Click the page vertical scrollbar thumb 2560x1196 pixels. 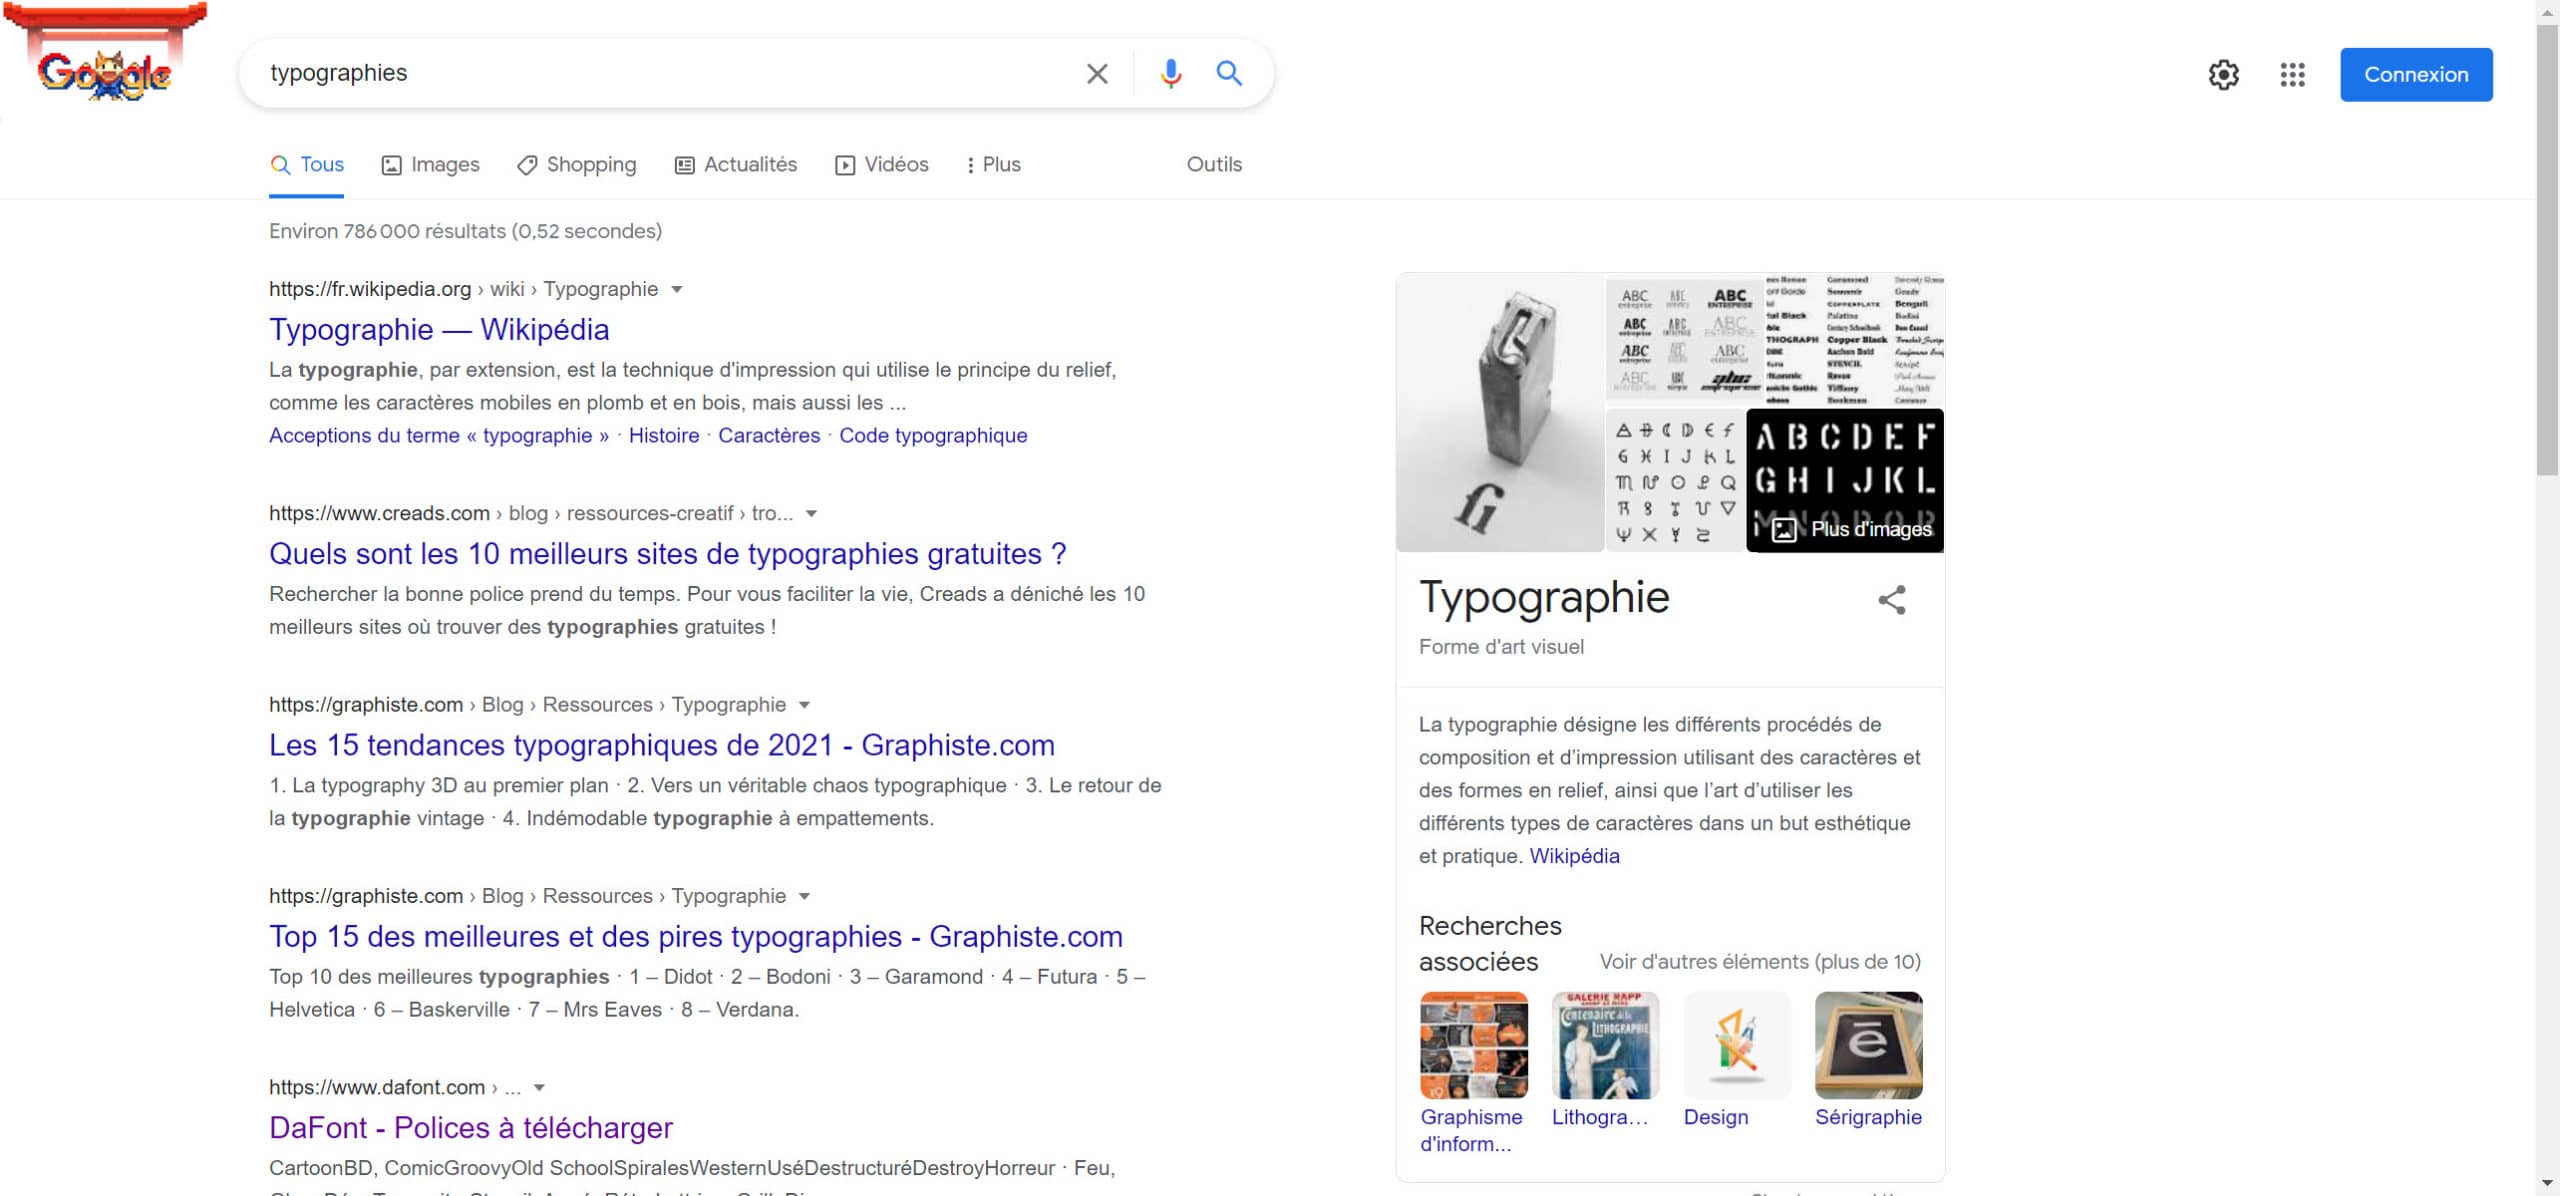(2547, 250)
